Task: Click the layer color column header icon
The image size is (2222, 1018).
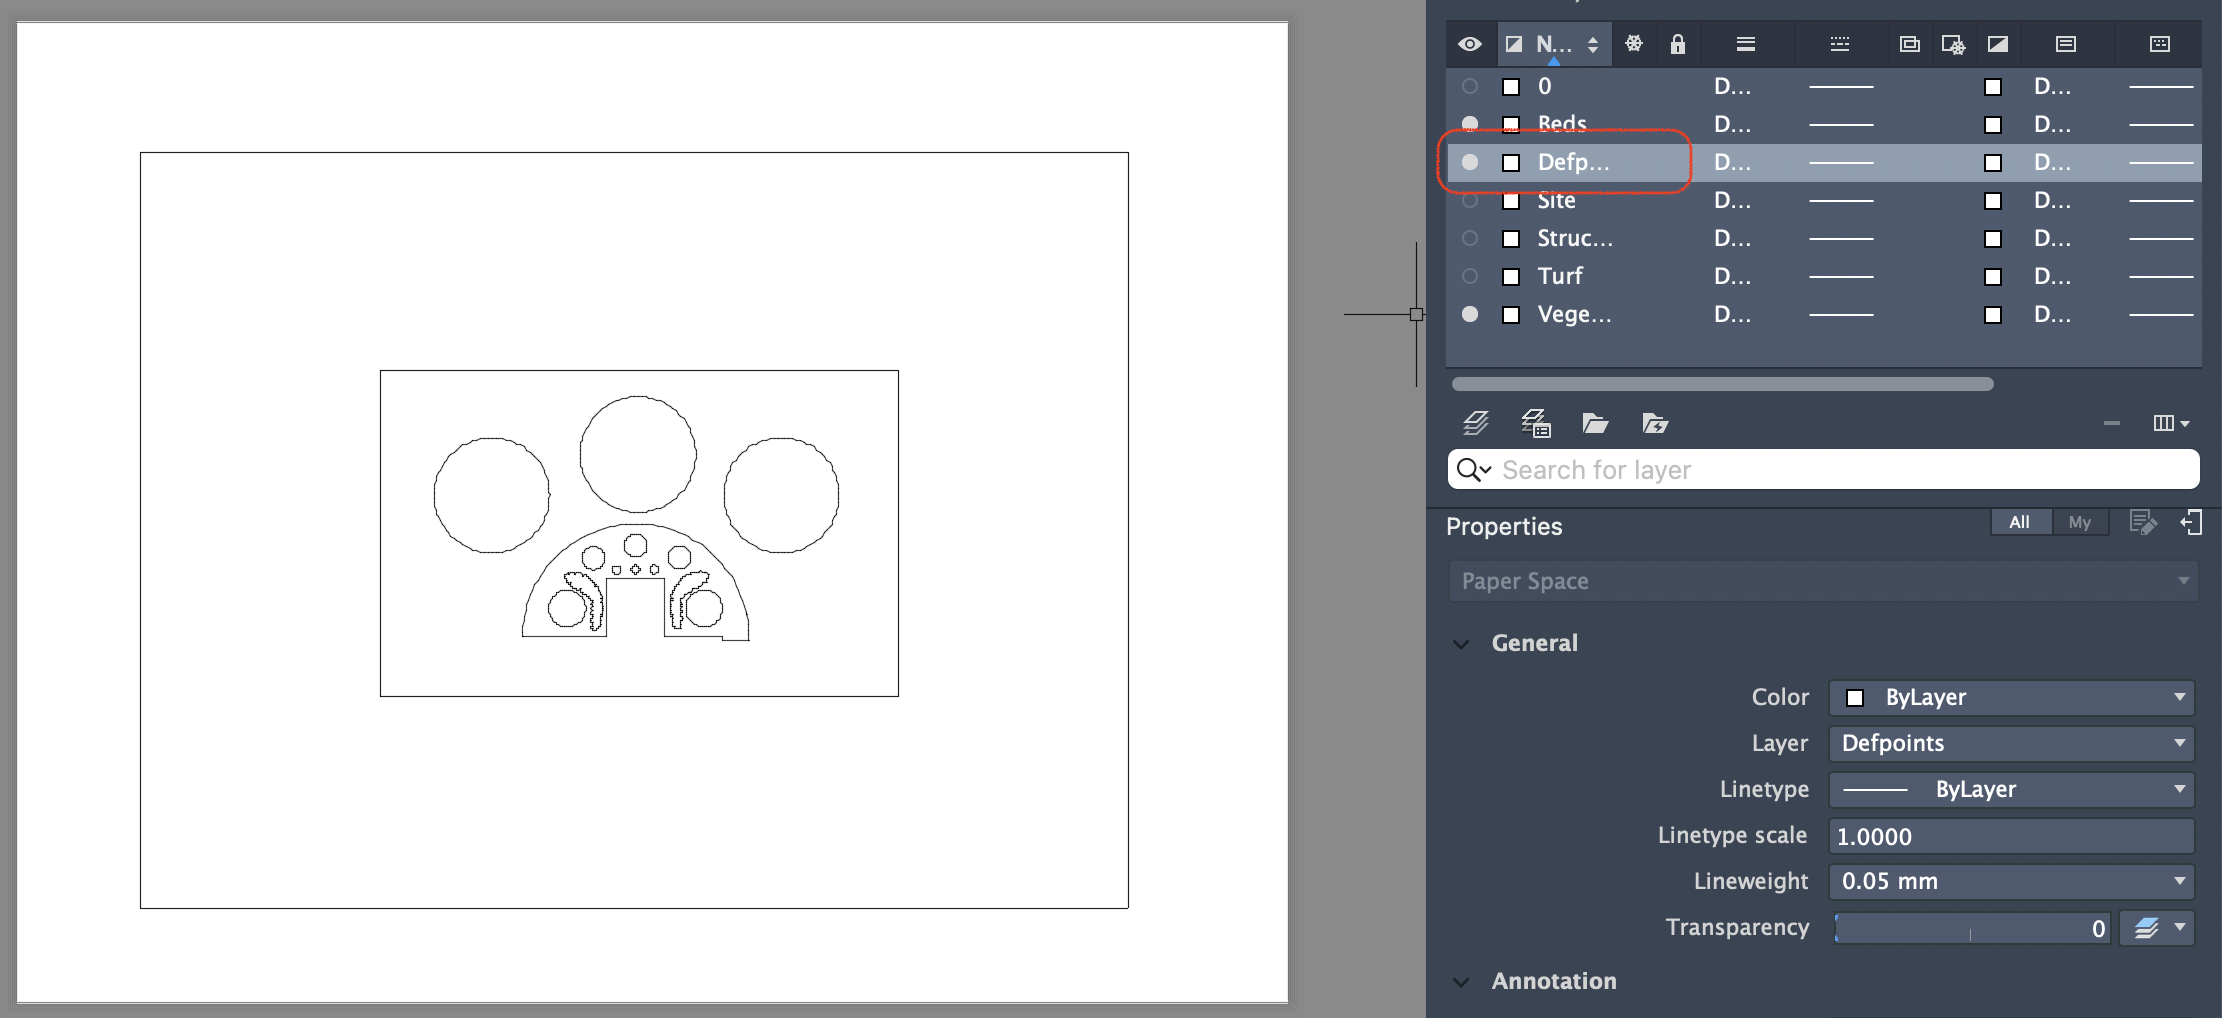Action: point(1514,44)
